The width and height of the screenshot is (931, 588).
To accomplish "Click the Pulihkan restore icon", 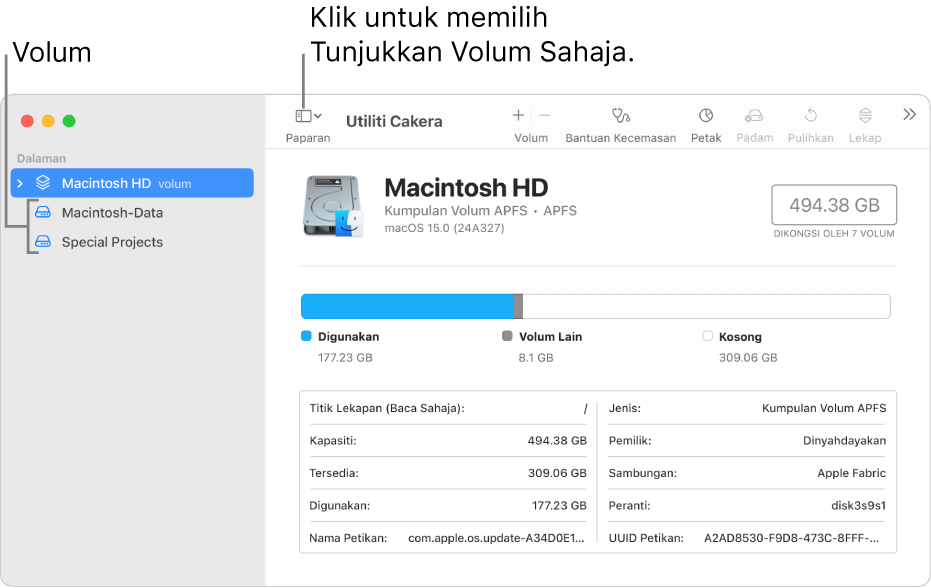I will (810, 115).
